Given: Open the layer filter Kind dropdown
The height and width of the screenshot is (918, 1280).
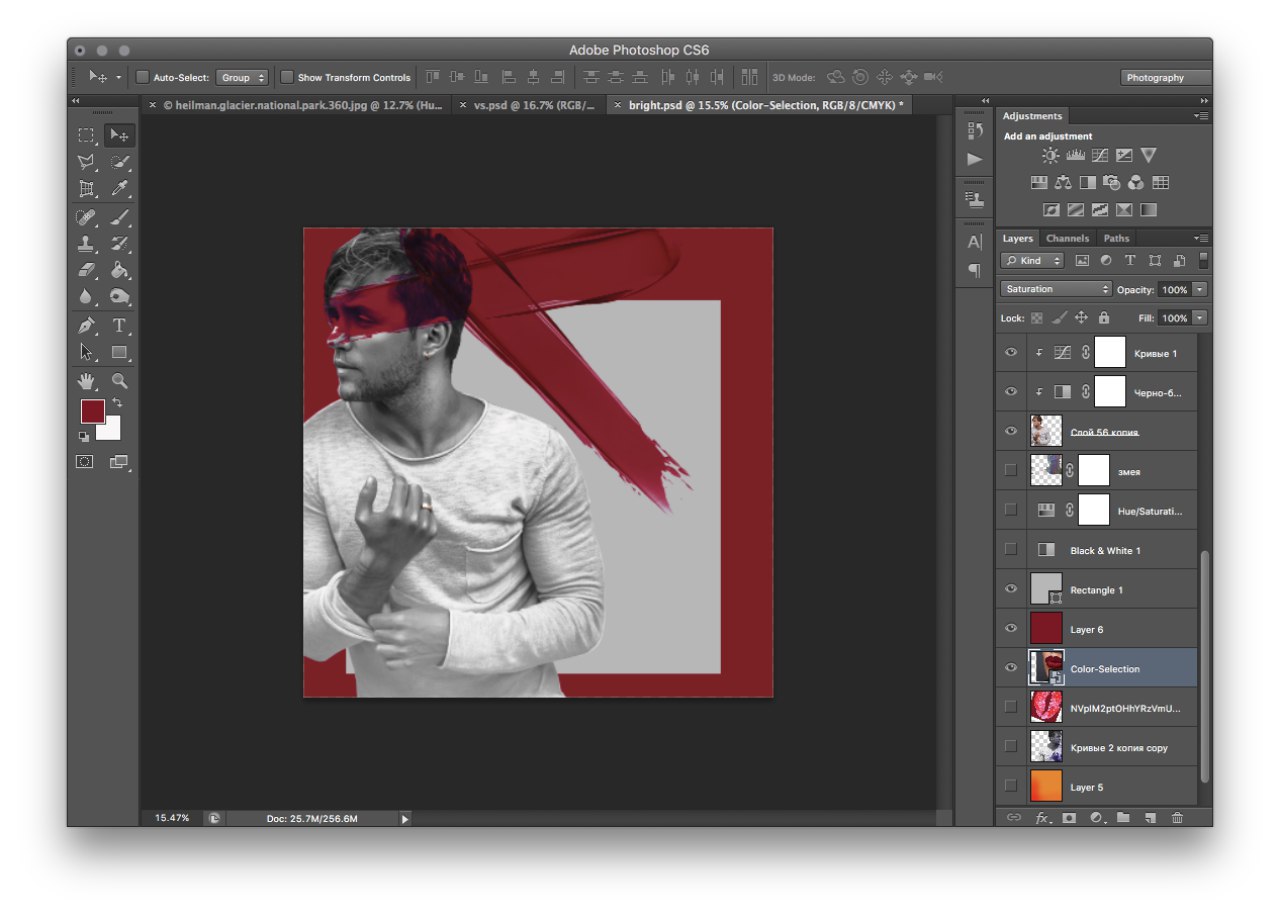Looking at the screenshot, I should pyautogui.click(x=1034, y=260).
